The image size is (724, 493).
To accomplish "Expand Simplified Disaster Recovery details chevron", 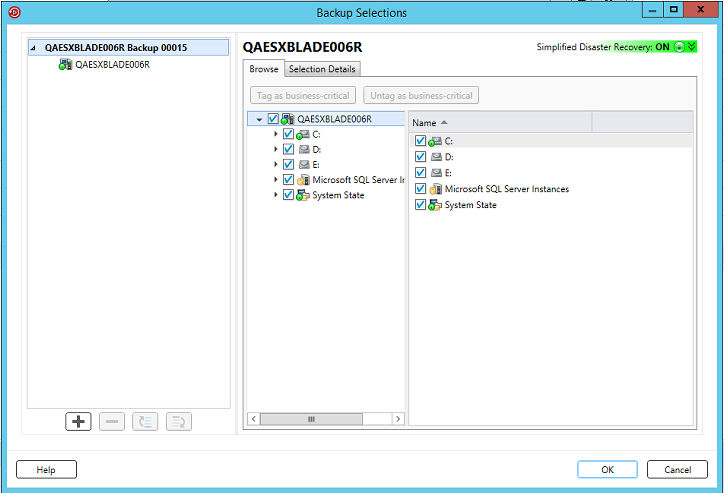I will pos(691,47).
